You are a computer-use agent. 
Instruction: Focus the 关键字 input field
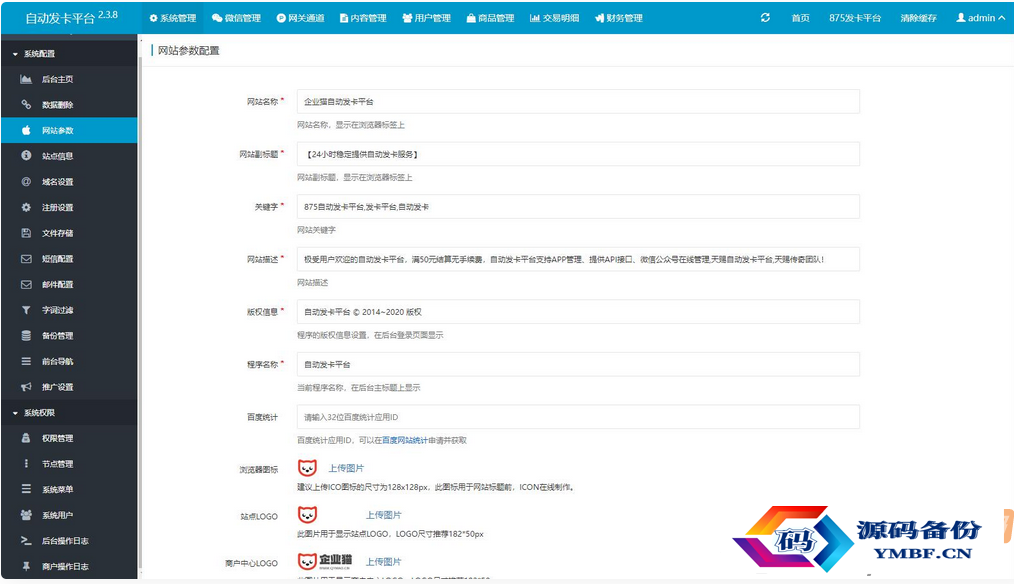(x=578, y=207)
